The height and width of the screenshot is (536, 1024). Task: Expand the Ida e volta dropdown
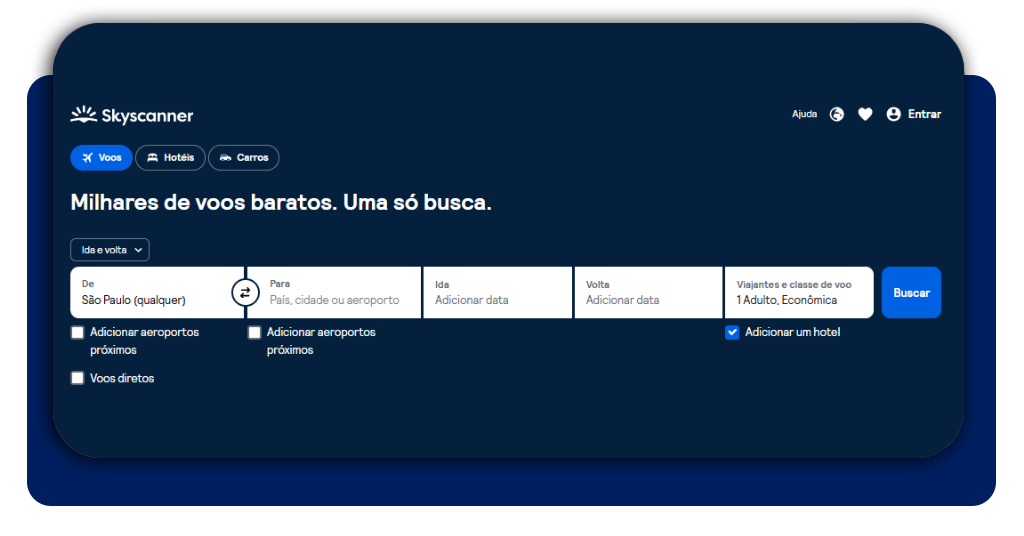point(110,250)
